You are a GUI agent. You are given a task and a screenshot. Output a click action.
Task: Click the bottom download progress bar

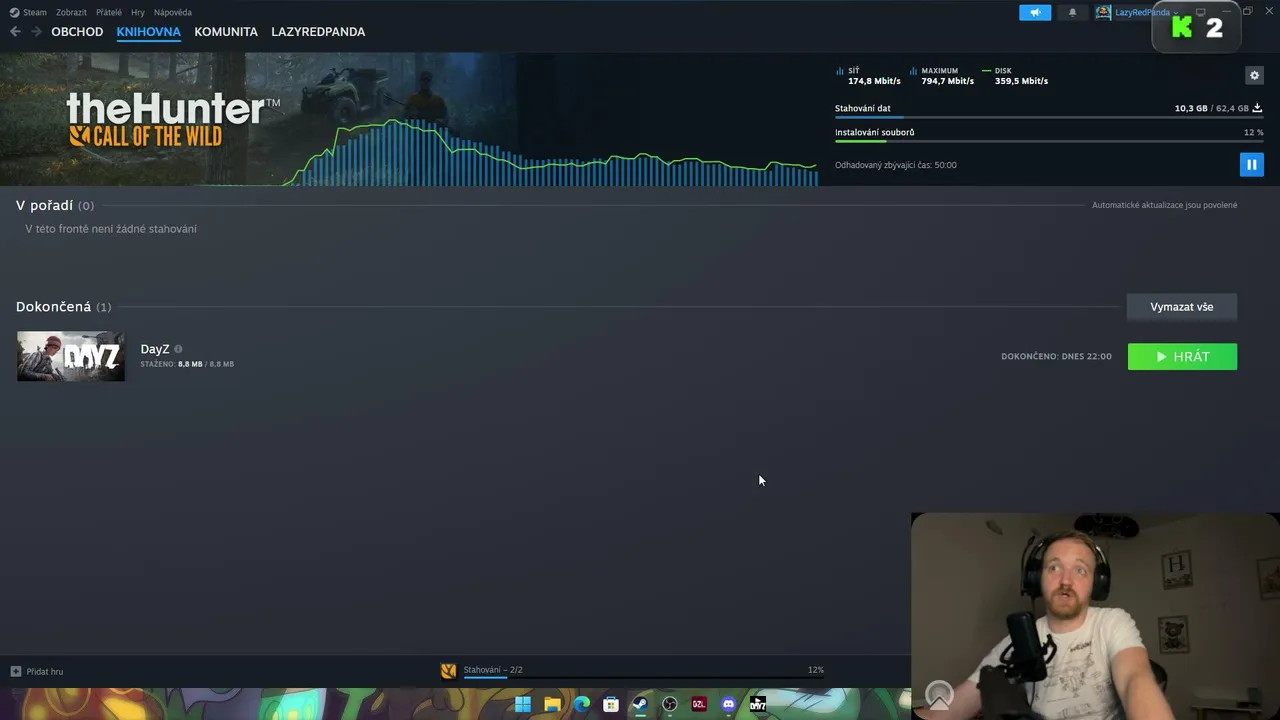pos(644,678)
